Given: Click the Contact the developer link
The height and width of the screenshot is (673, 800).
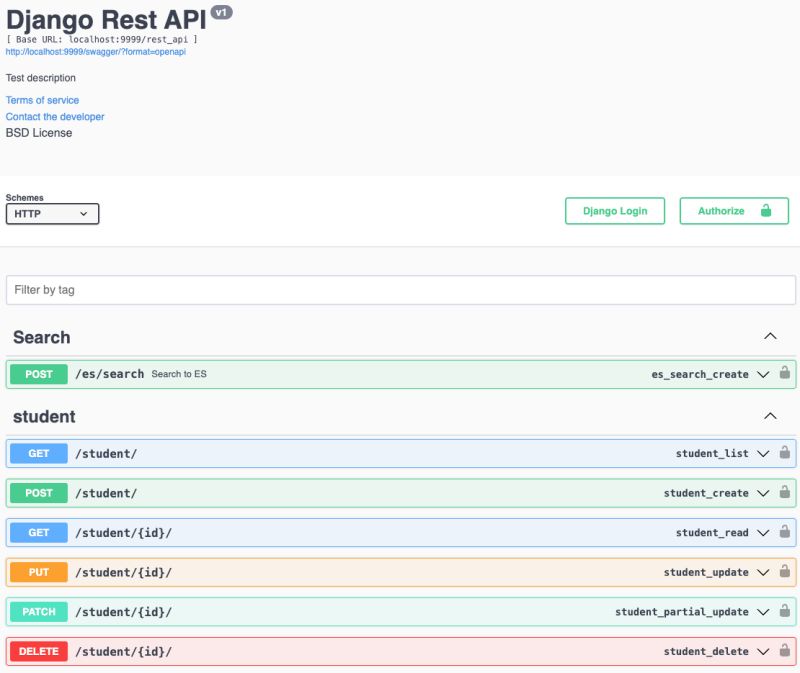Looking at the screenshot, I should [53, 116].
